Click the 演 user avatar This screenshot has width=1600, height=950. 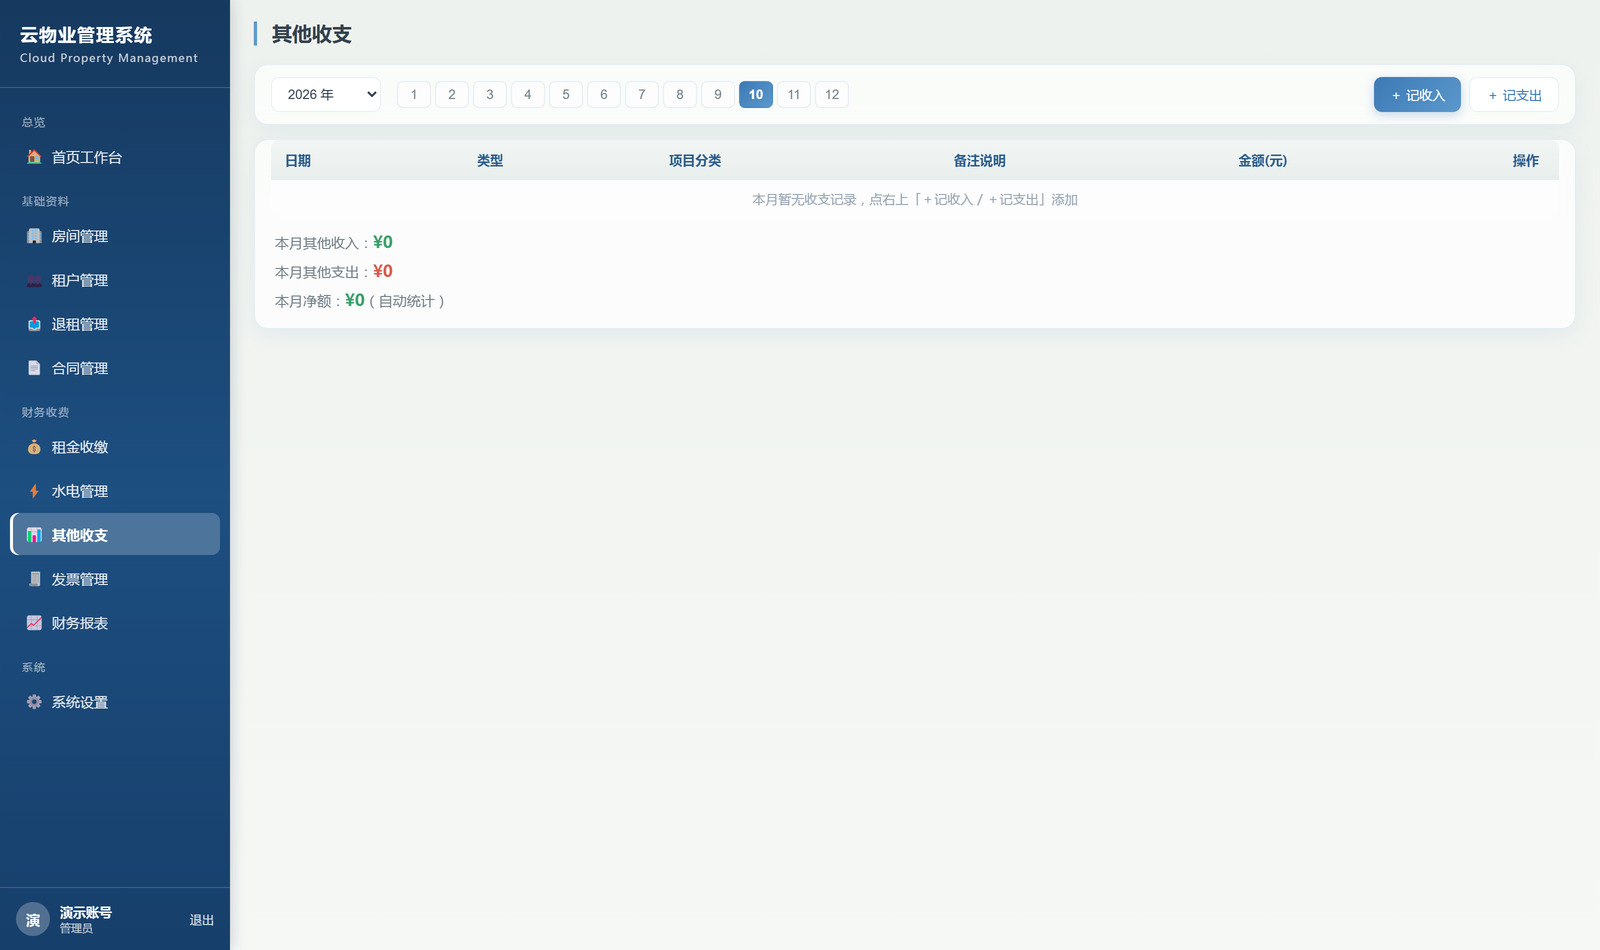pyautogui.click(x=33, y=920)
